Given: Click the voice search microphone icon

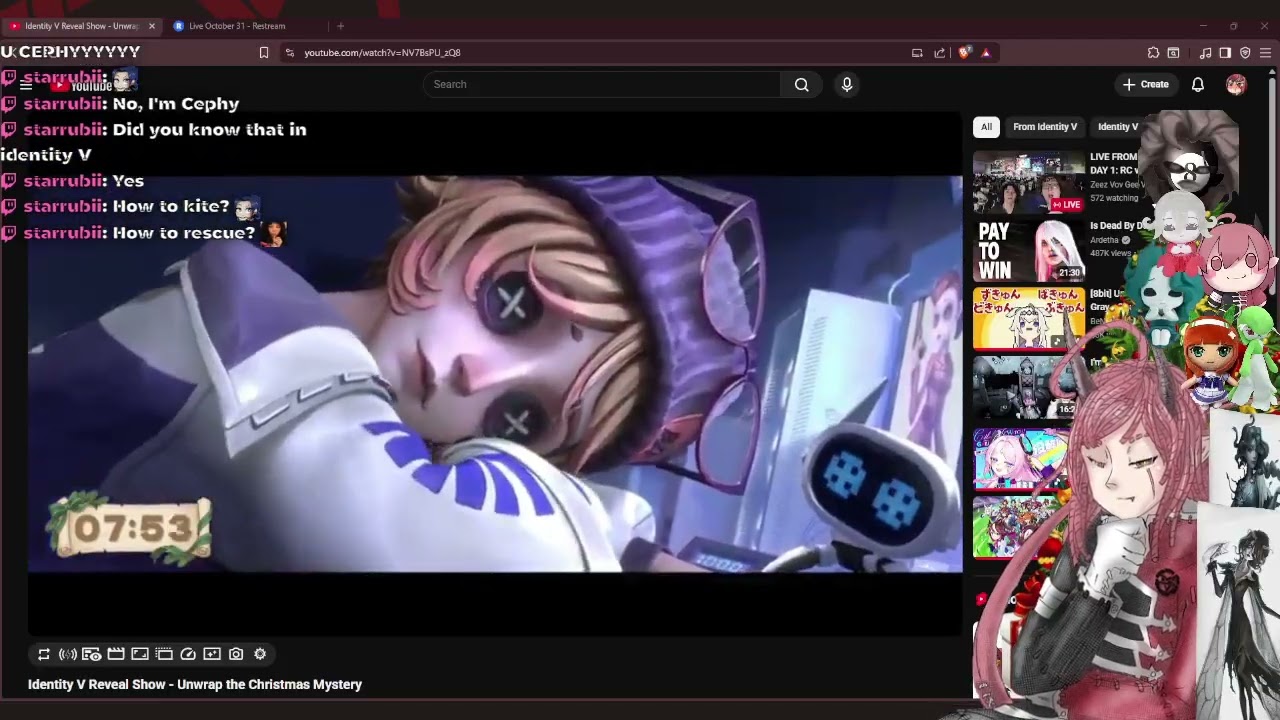Looking at the screenshot, I should coord(847,84).
